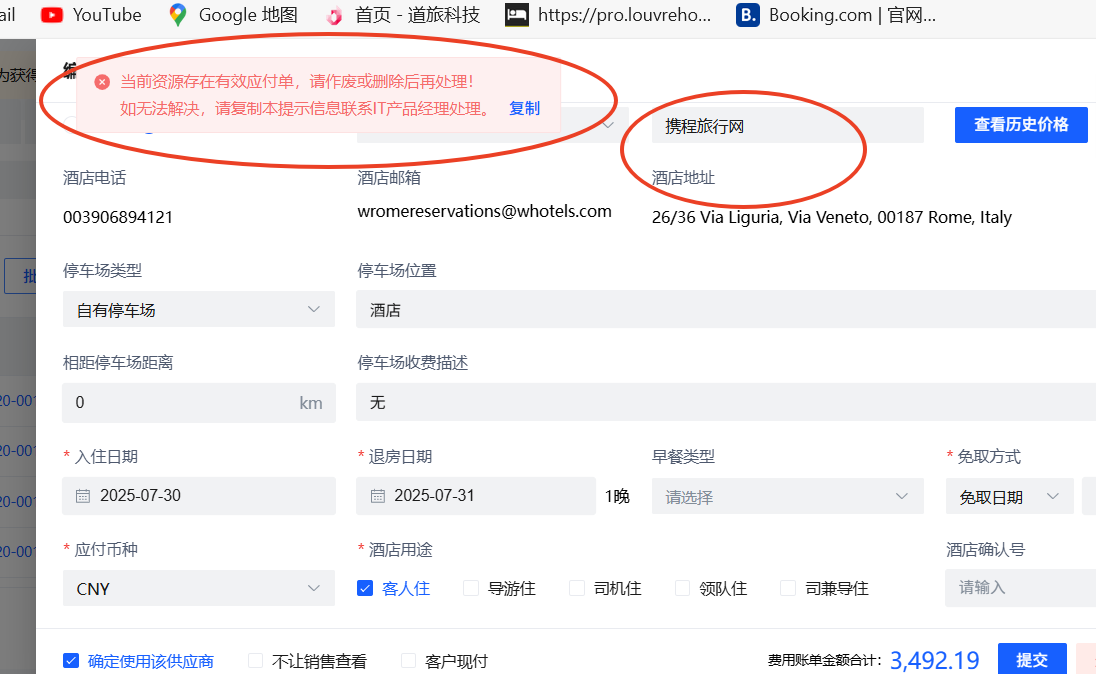Click calendar icon in 入住日期 field
1096x674 pixels.
coord(83,496)
